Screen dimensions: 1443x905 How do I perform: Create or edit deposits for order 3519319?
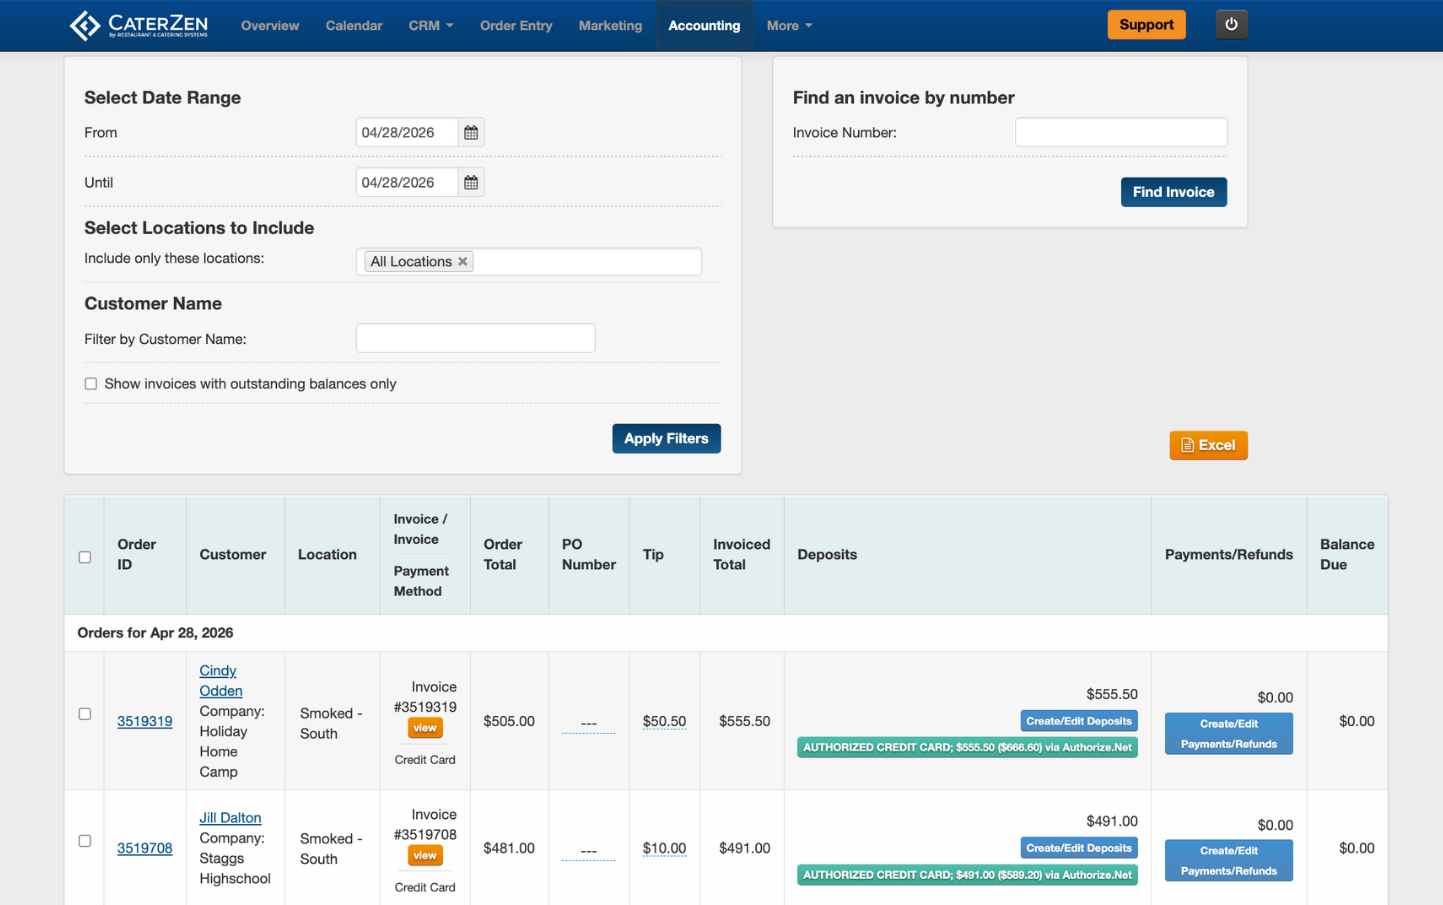tap(1079, 721)
